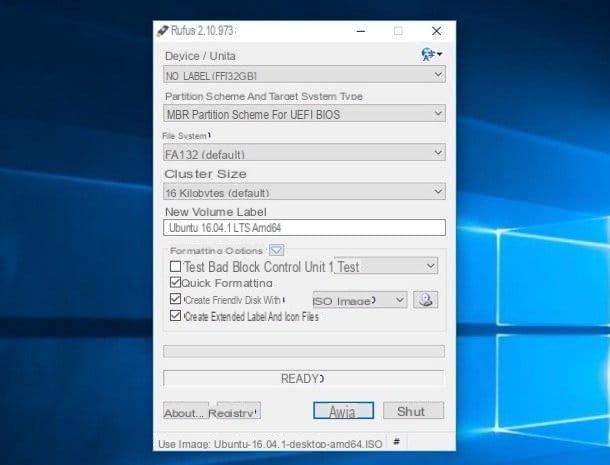Image resolution: width=610 pixels, height=465 pixels.
Task: Open the Cluster Size dropdown
Action: coord(304,191)
